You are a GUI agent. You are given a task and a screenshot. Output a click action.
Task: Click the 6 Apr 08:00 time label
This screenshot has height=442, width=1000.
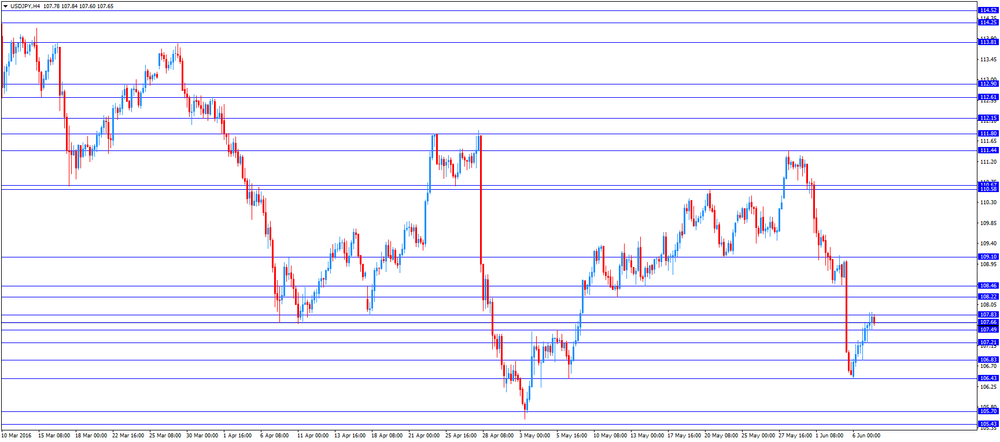275,435
